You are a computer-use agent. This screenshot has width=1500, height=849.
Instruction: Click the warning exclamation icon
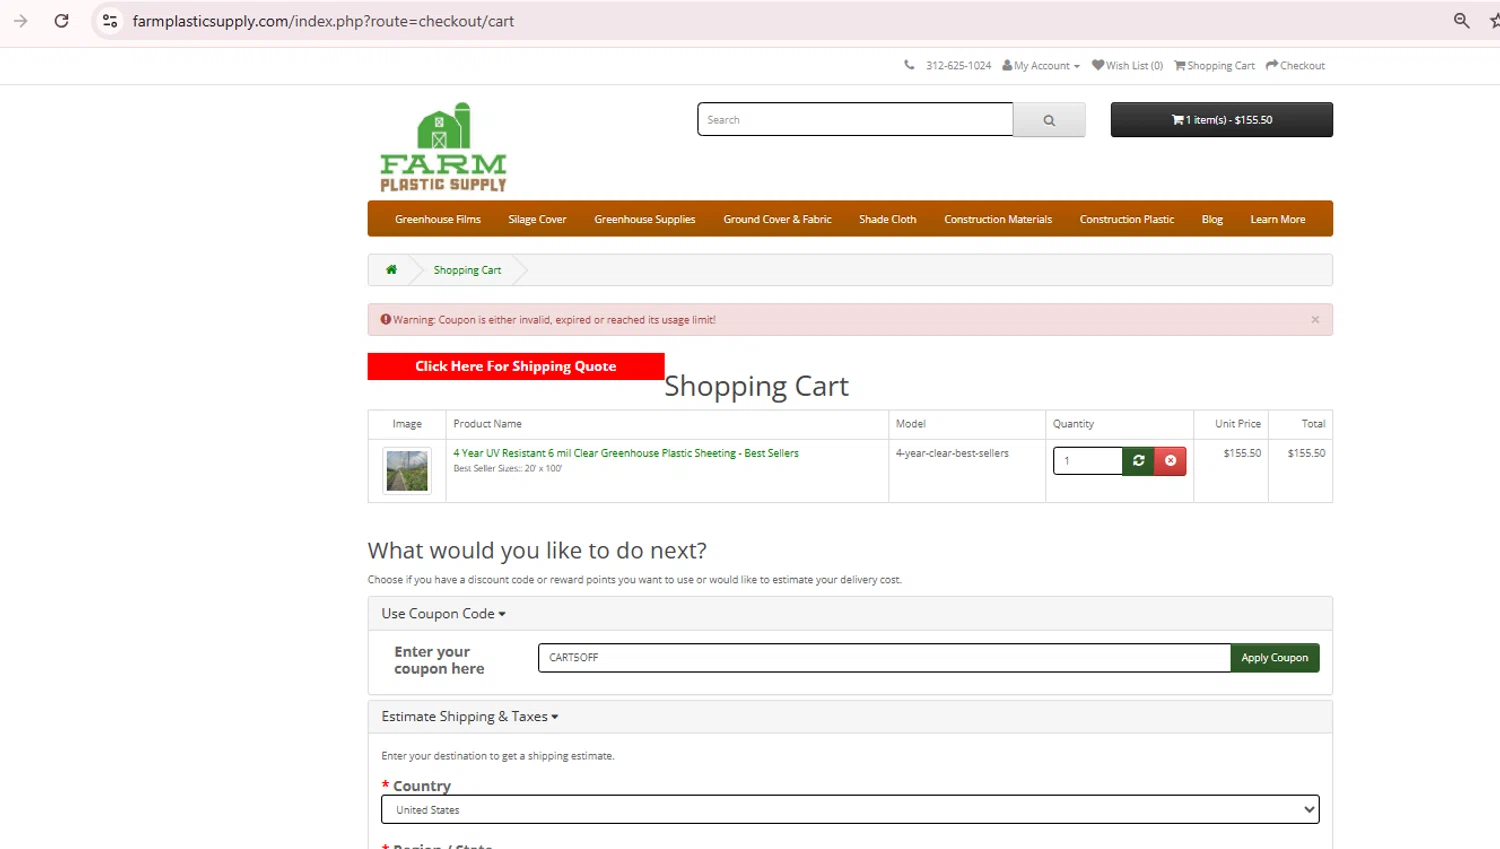pos(386,320)
